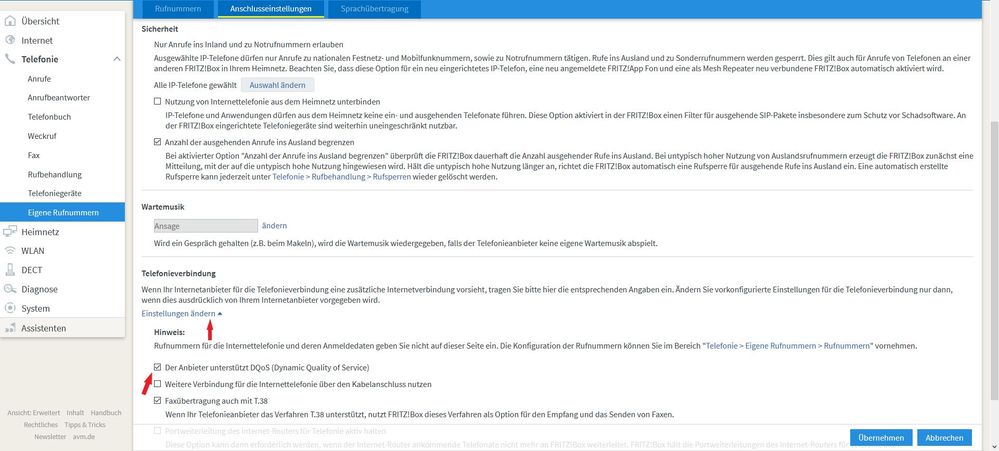
Task: Click the Inhalt footer link
Action: (75, 413)
